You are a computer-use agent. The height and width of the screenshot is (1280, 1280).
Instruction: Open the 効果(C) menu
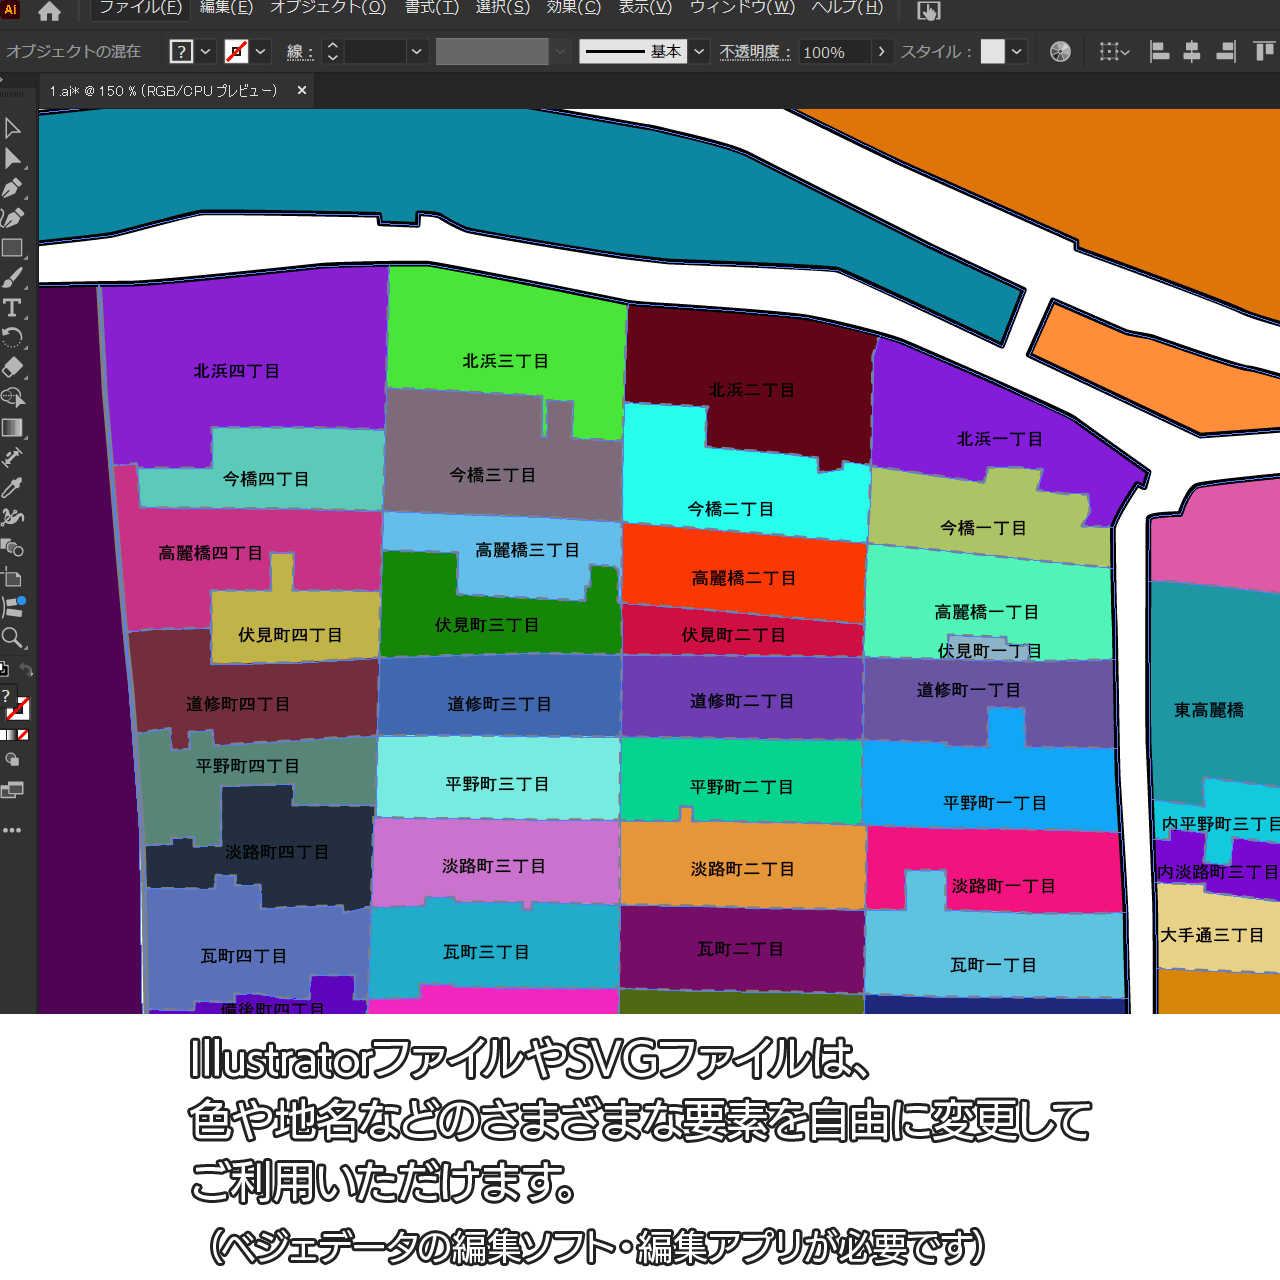[573, 8]
